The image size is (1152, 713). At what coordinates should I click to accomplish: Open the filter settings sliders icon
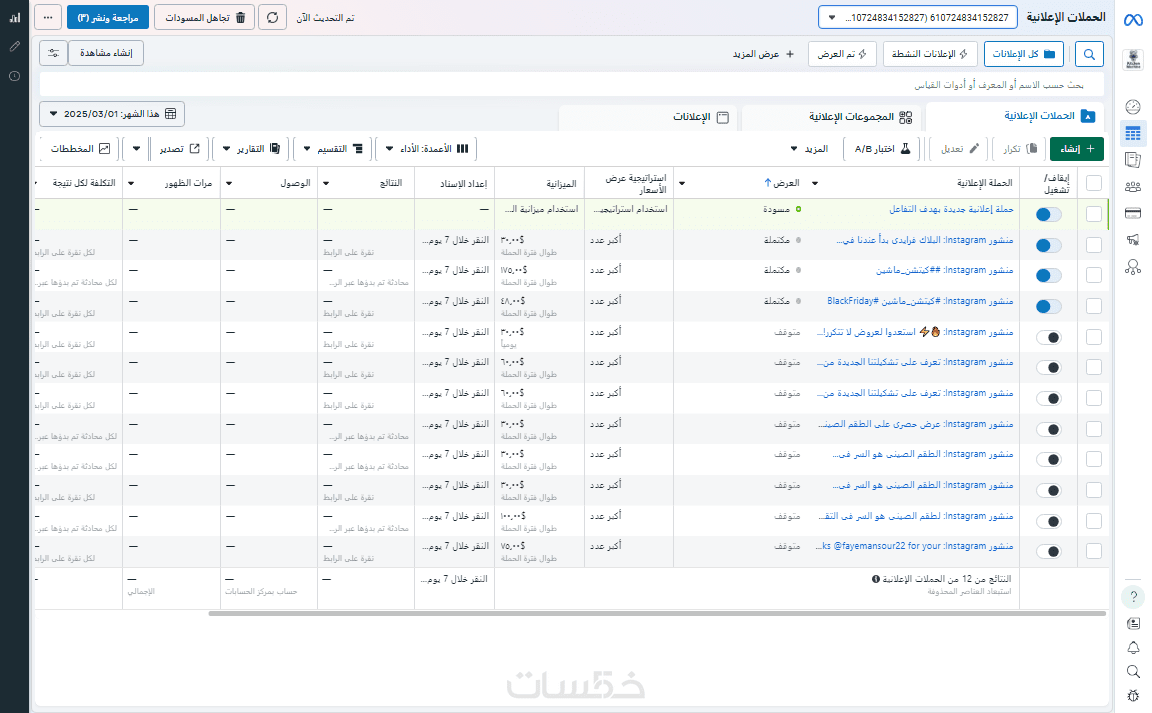pos(54,53)
